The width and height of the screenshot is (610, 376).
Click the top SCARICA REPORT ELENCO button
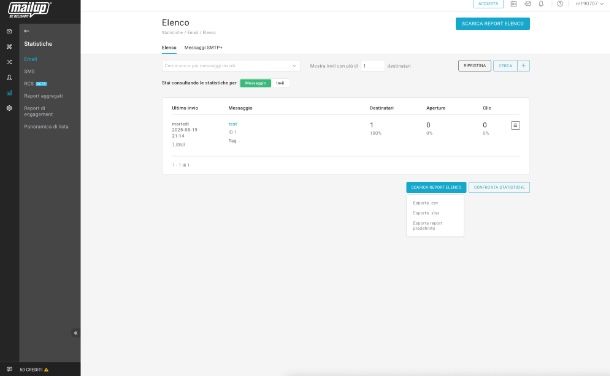(x=493, y=24)
